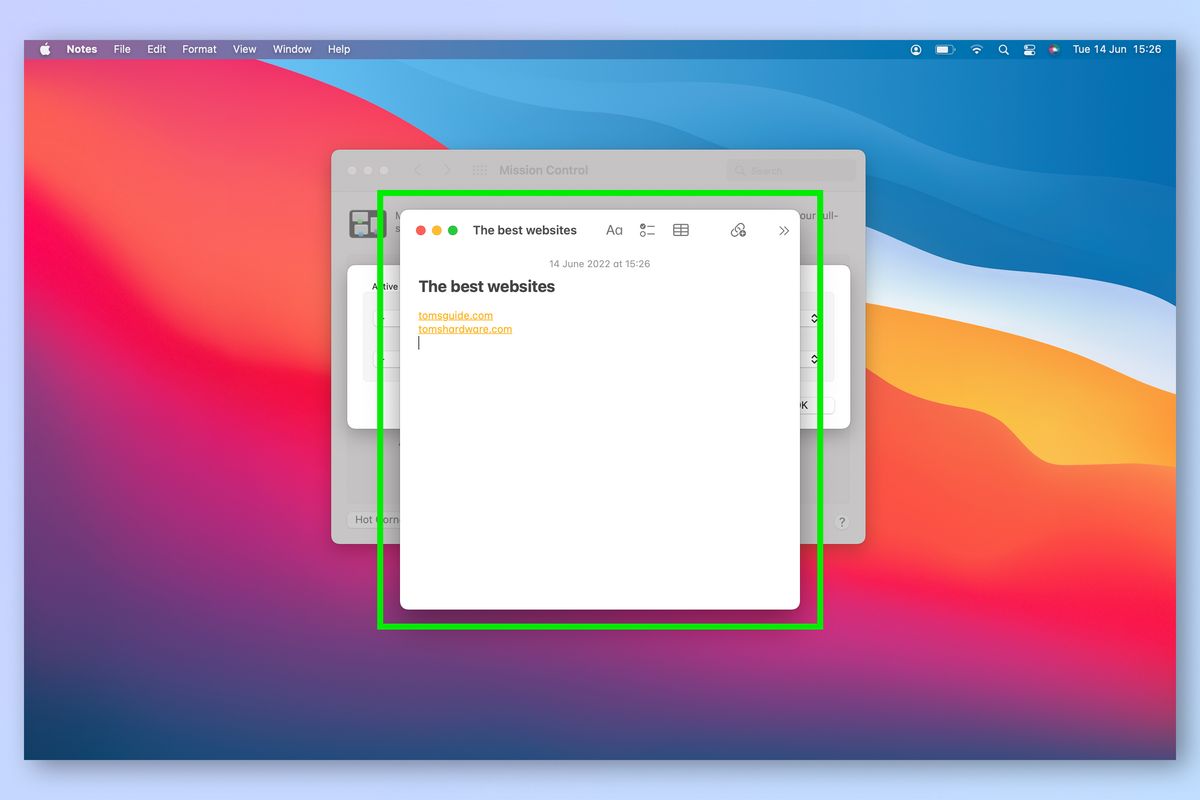Open the View menu
1200x800 pixels.
(244, 49)
